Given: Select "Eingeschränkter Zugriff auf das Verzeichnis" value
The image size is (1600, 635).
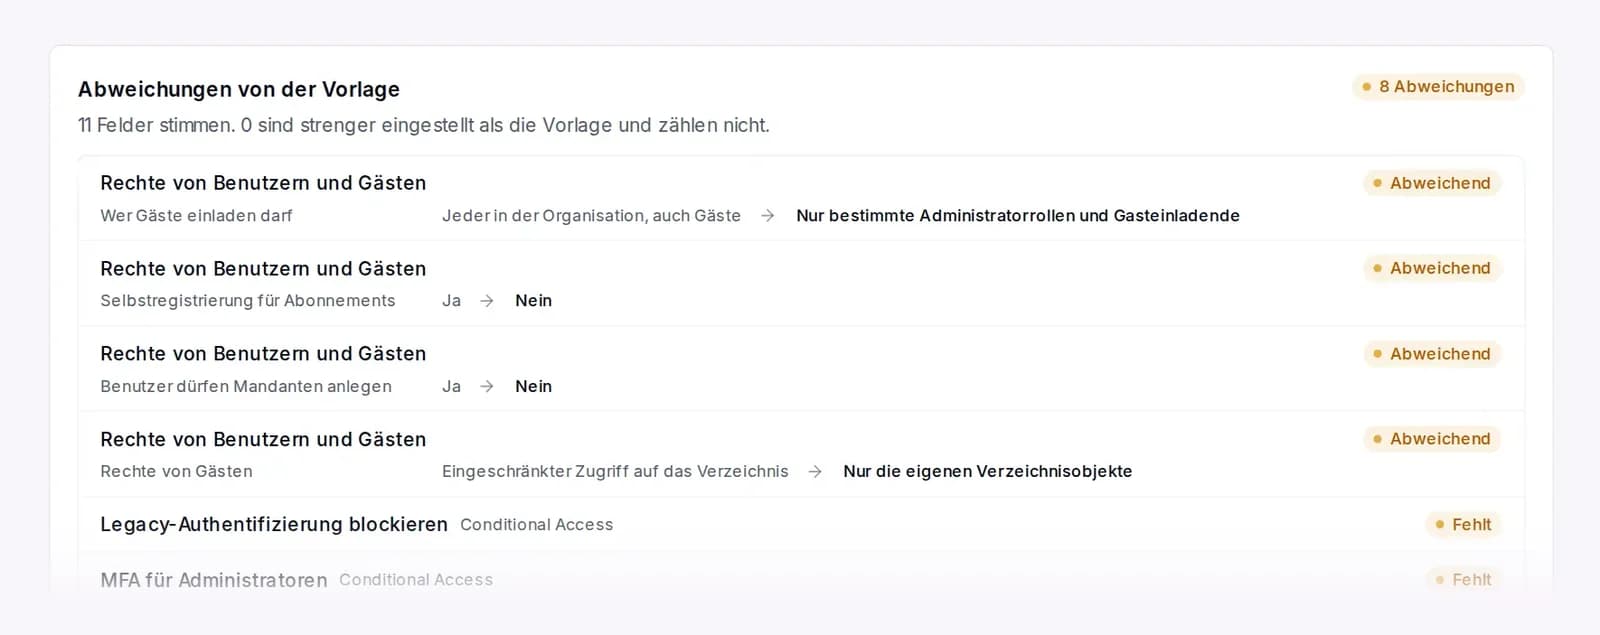Looking at the screenshot, I should tap(615, 471).
